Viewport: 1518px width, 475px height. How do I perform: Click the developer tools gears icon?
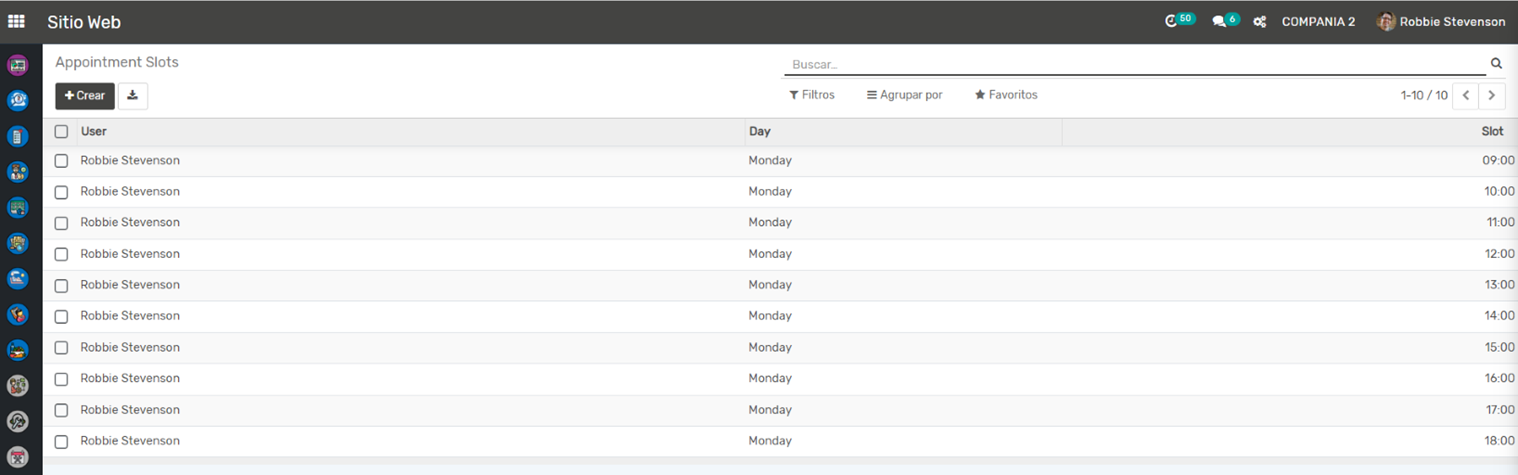pos(1260,22)
